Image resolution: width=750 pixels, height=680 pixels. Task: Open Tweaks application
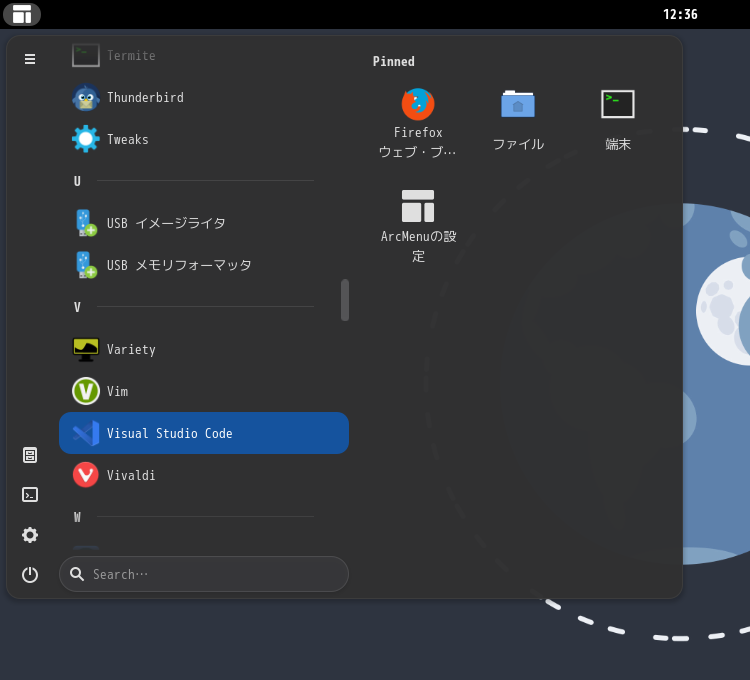pos(204,139)
